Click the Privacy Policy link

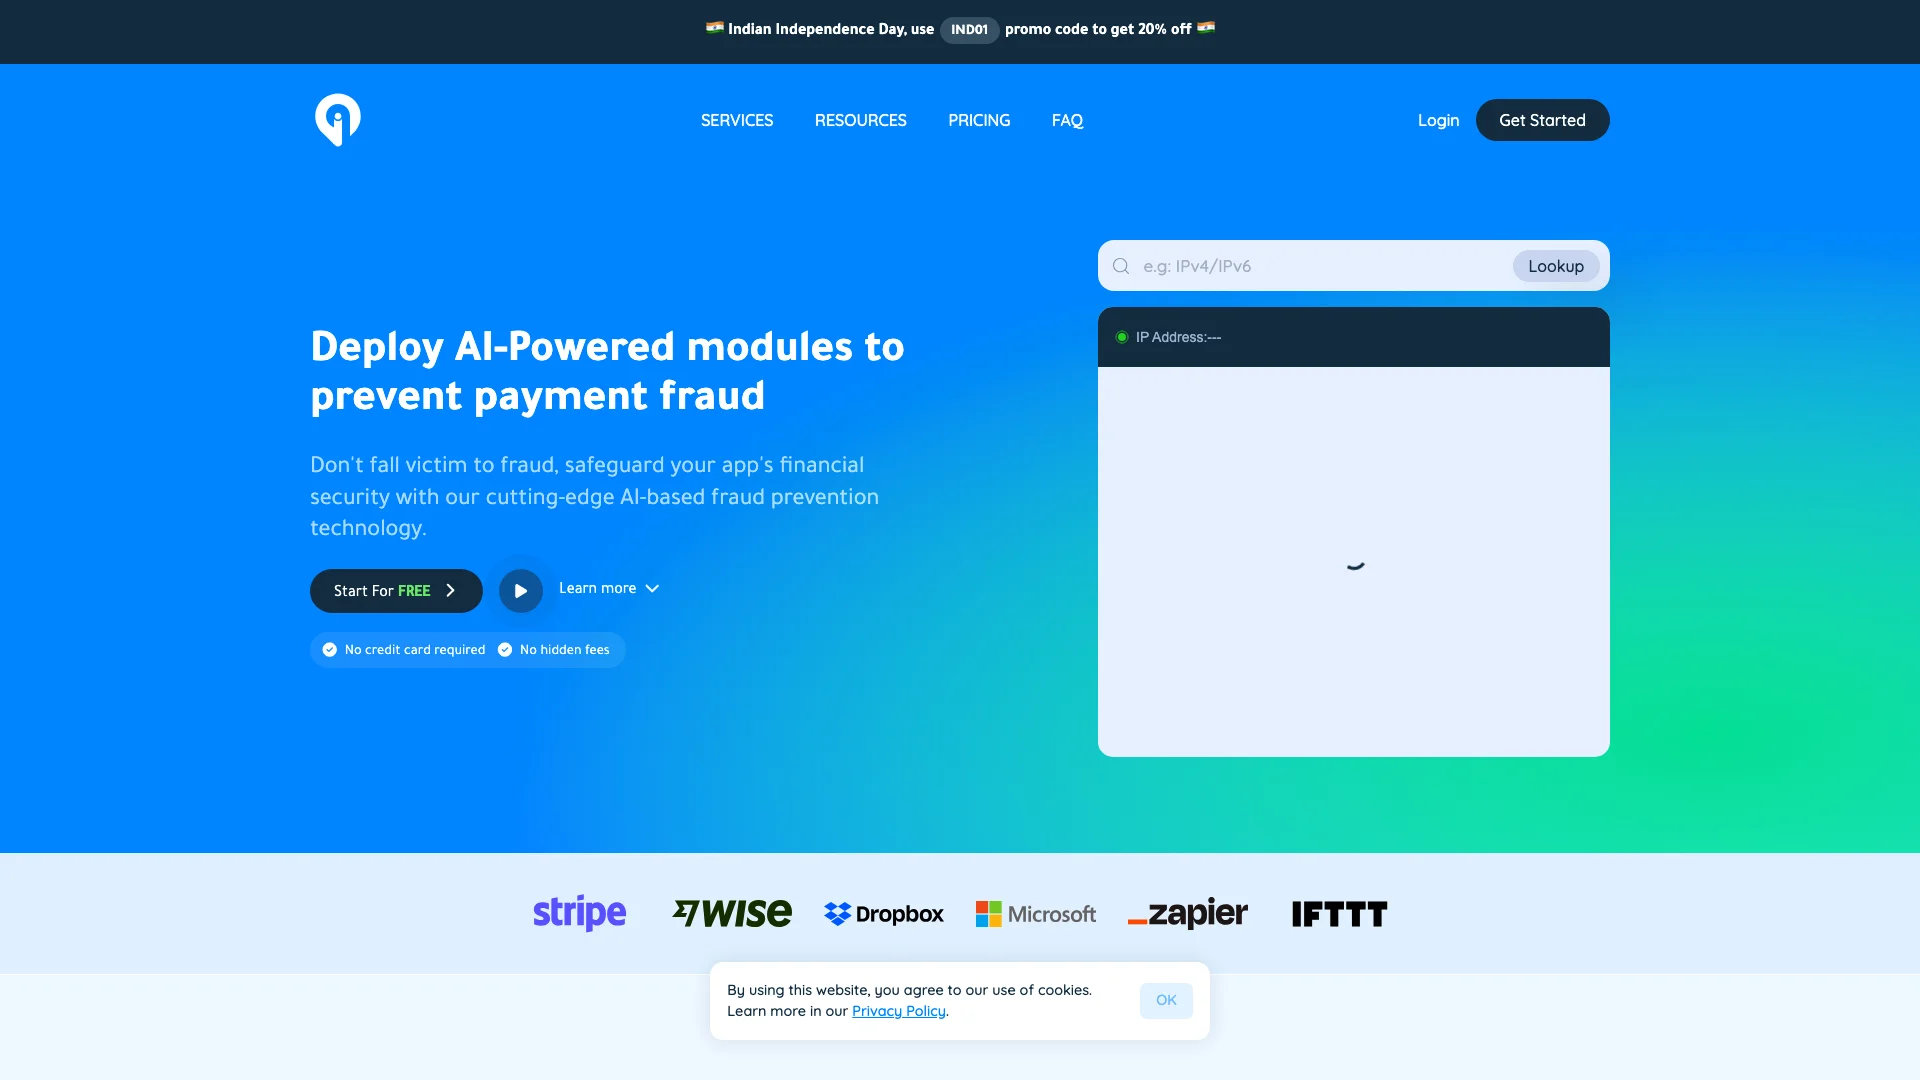point(898,1010)
